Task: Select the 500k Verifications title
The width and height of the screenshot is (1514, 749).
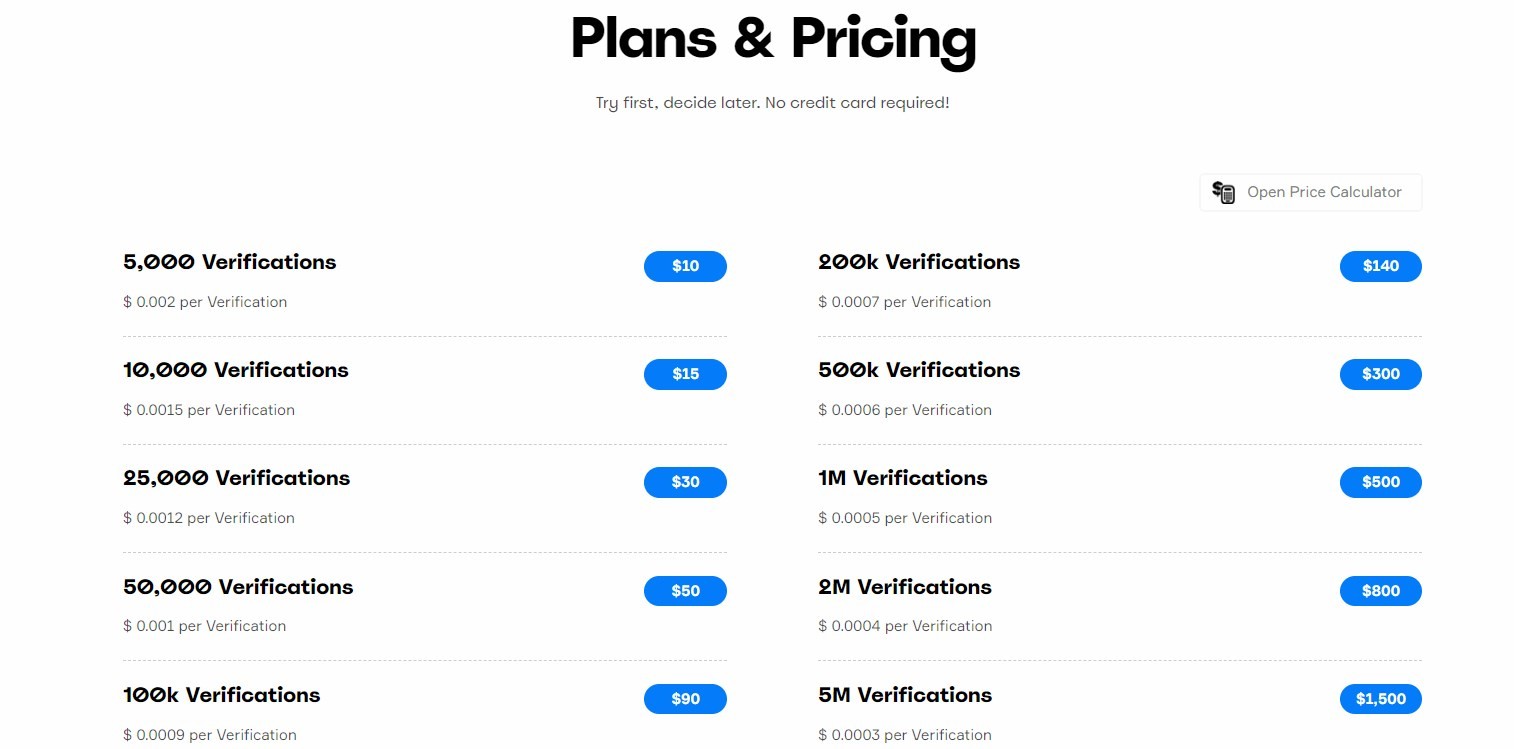Action: tap(919, 370)
